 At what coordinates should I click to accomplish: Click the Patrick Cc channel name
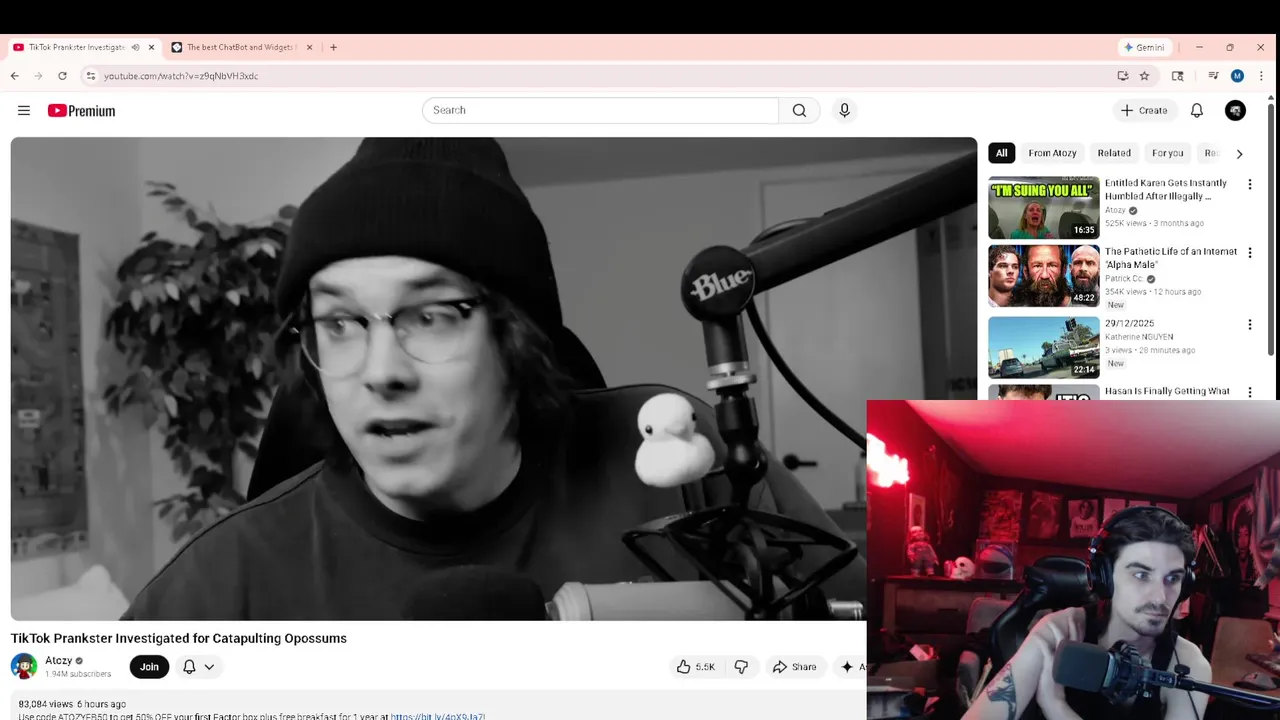[x=1124, y=279]
